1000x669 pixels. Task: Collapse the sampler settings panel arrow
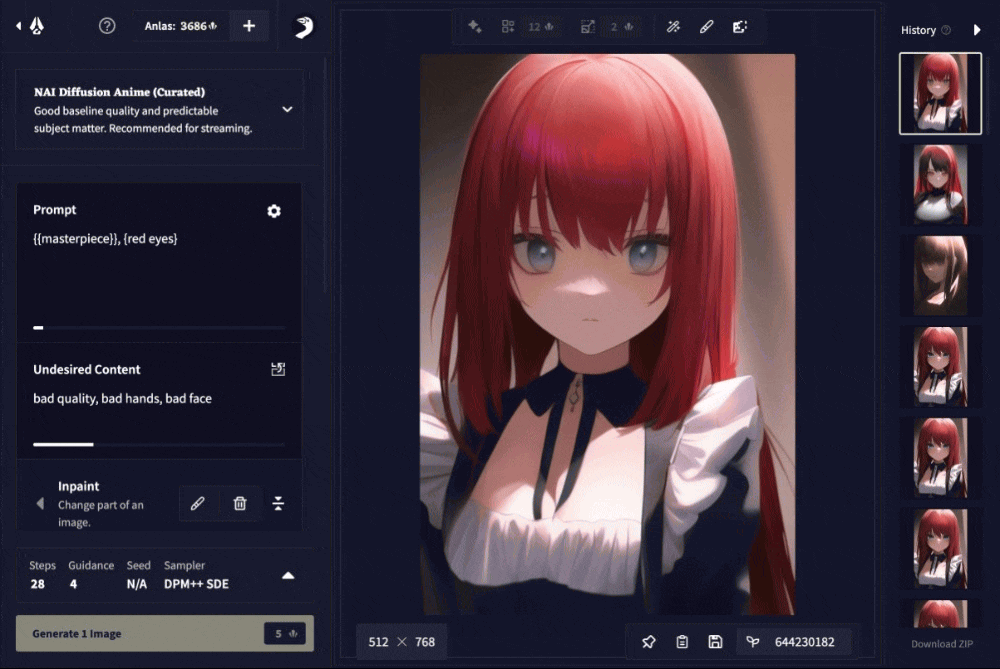[x=288, y=575]
